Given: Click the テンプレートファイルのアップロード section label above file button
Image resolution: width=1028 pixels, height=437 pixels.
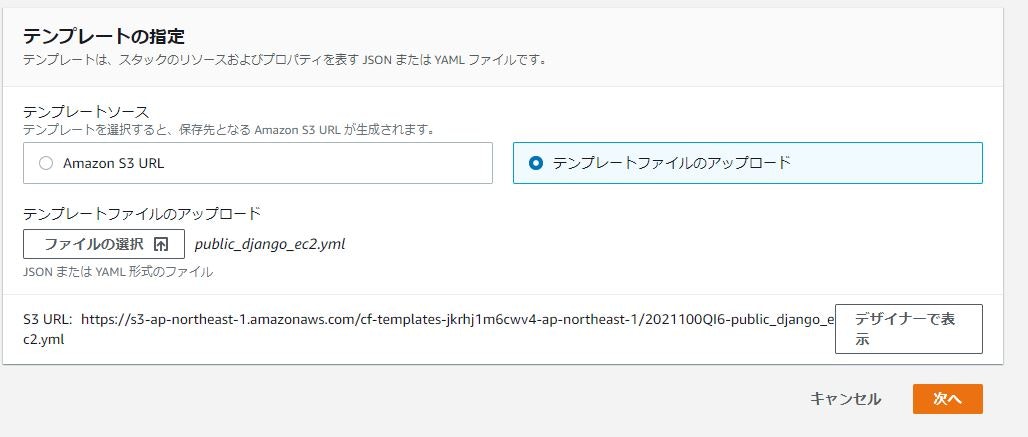Looking at the screenshot, I should coord(142,214).
